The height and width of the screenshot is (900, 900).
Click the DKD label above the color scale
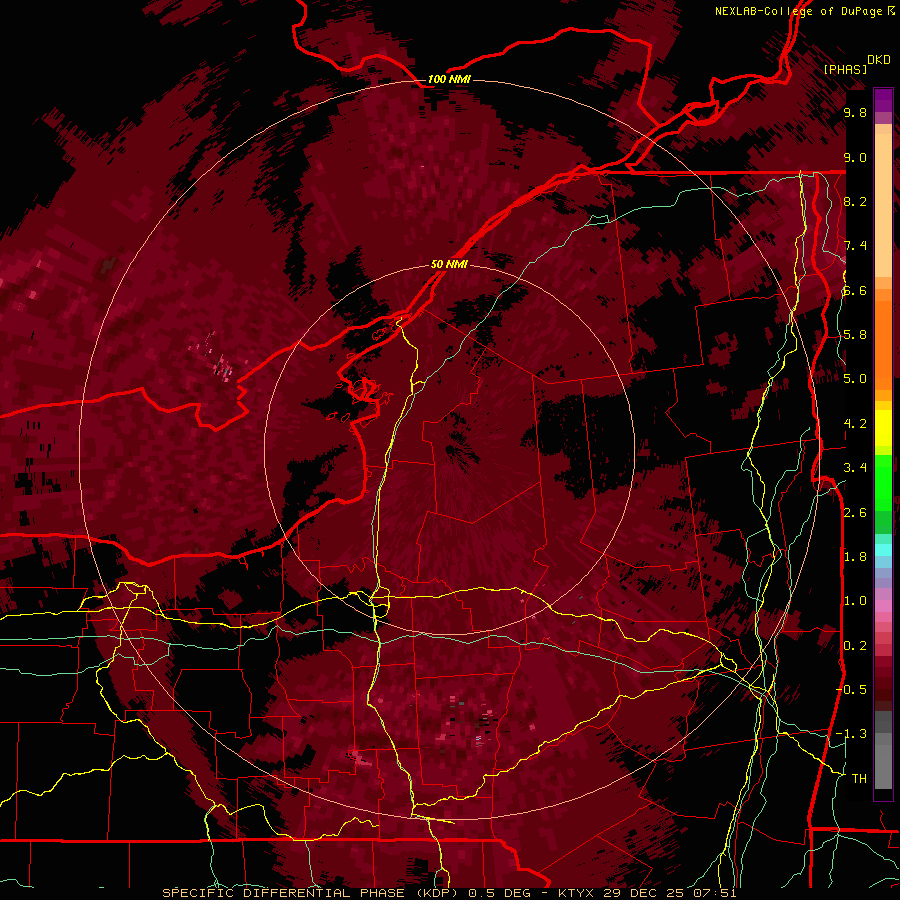coord(879,60)
